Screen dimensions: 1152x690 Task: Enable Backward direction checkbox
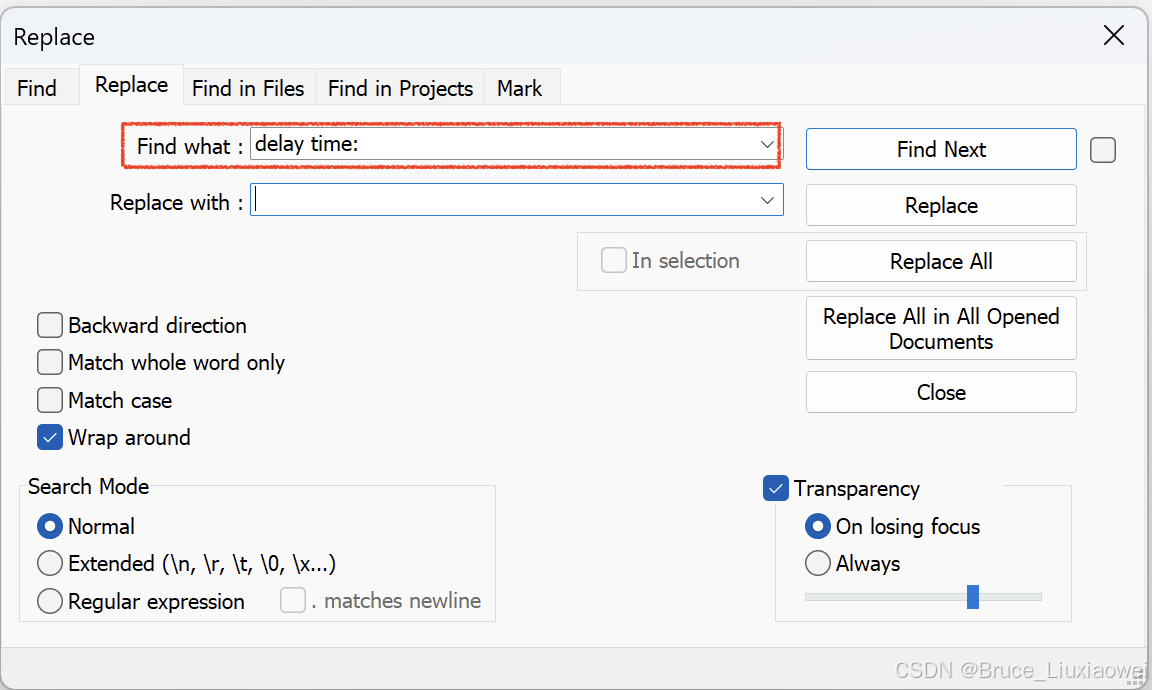tap(50, 326)
